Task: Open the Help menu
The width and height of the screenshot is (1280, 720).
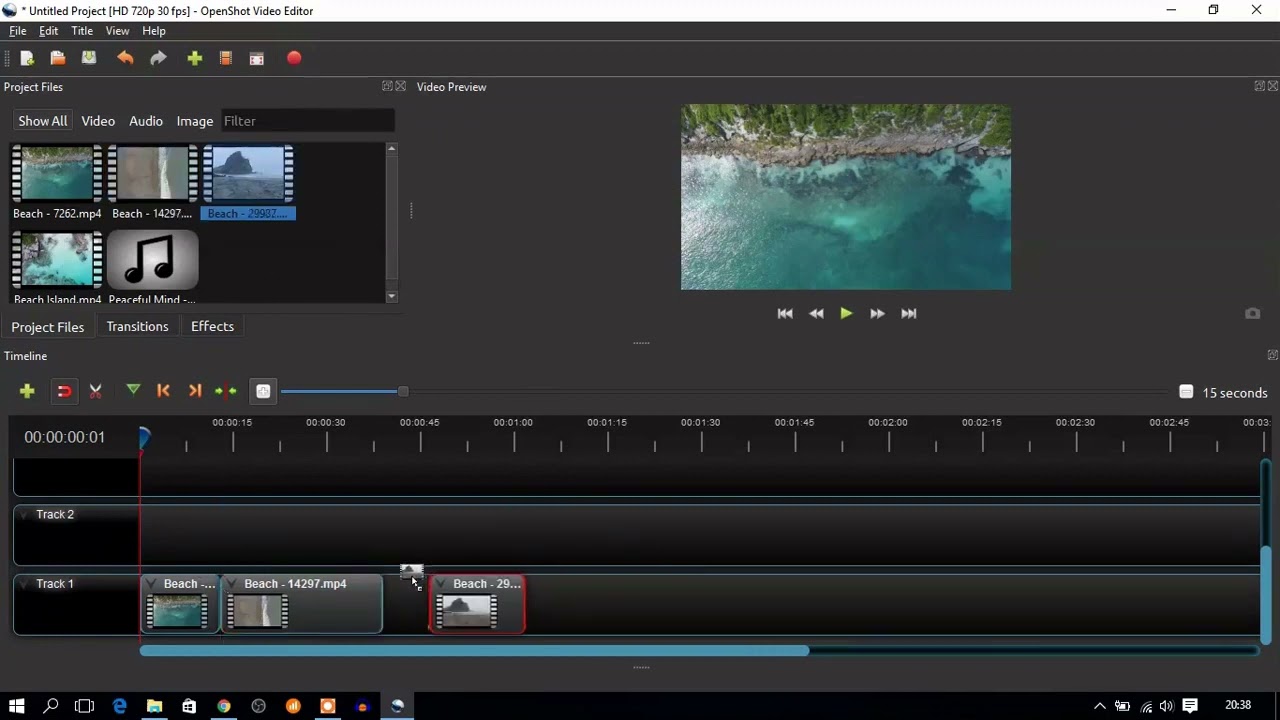Action: coord(154,31)
